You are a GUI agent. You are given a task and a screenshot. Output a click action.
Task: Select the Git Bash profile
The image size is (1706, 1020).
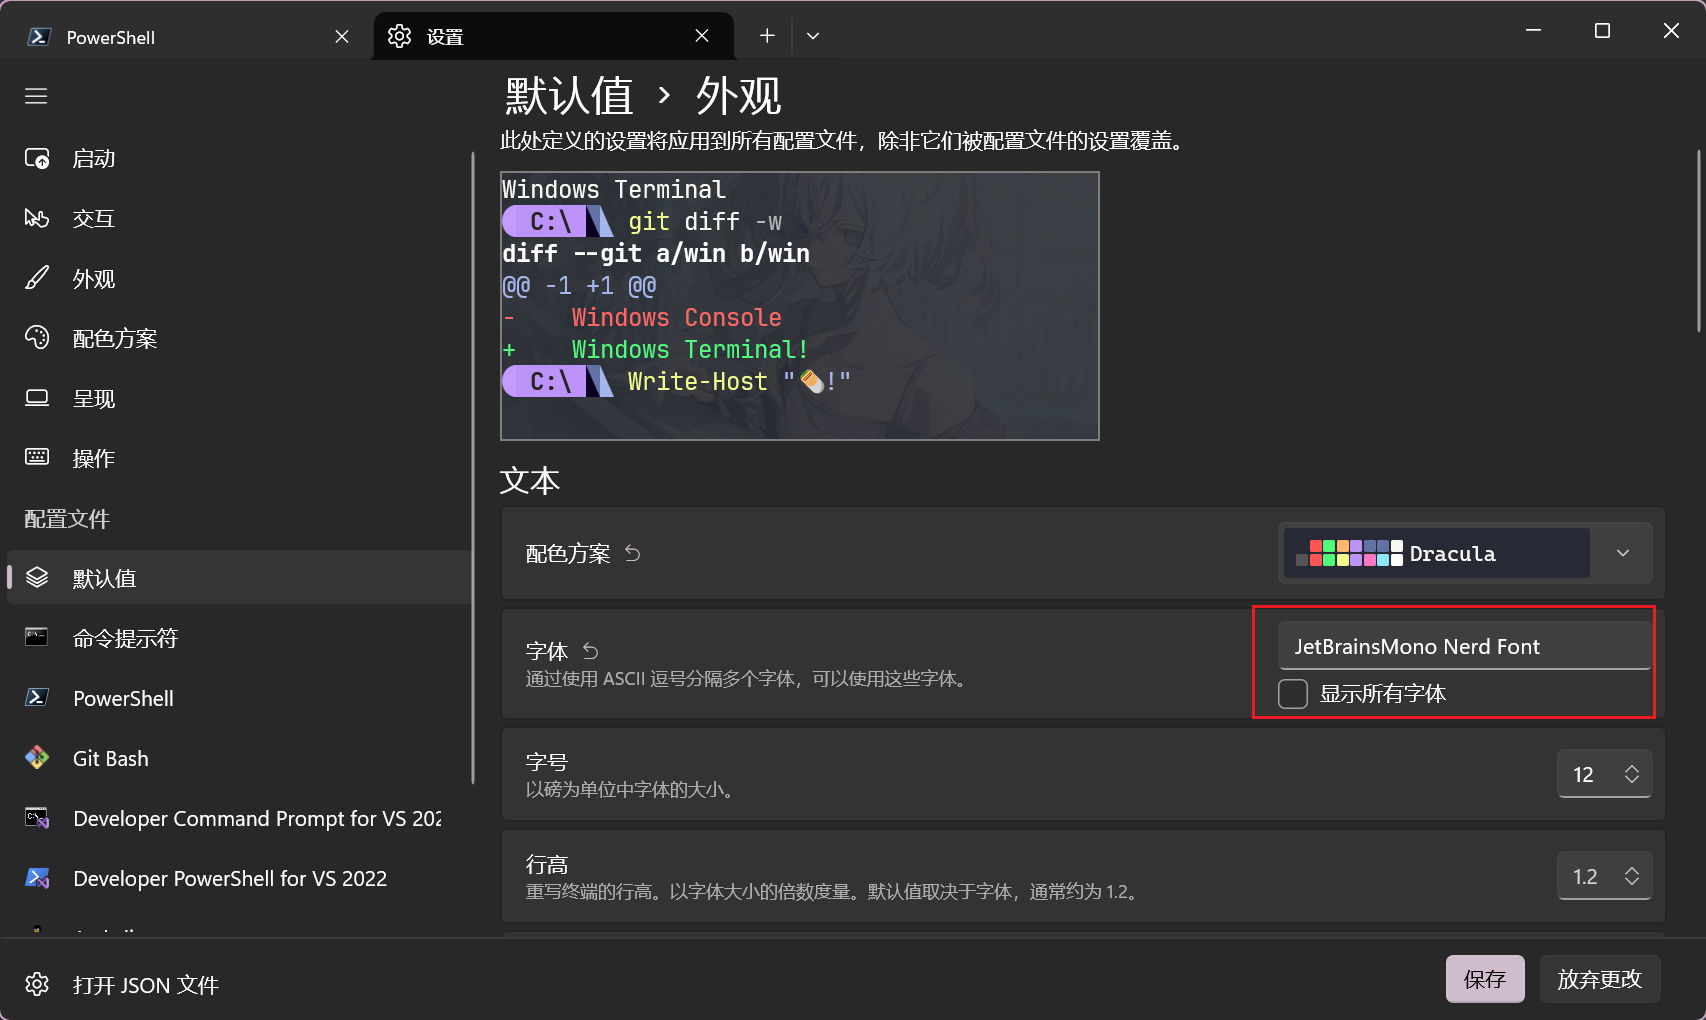pos(239,758)
